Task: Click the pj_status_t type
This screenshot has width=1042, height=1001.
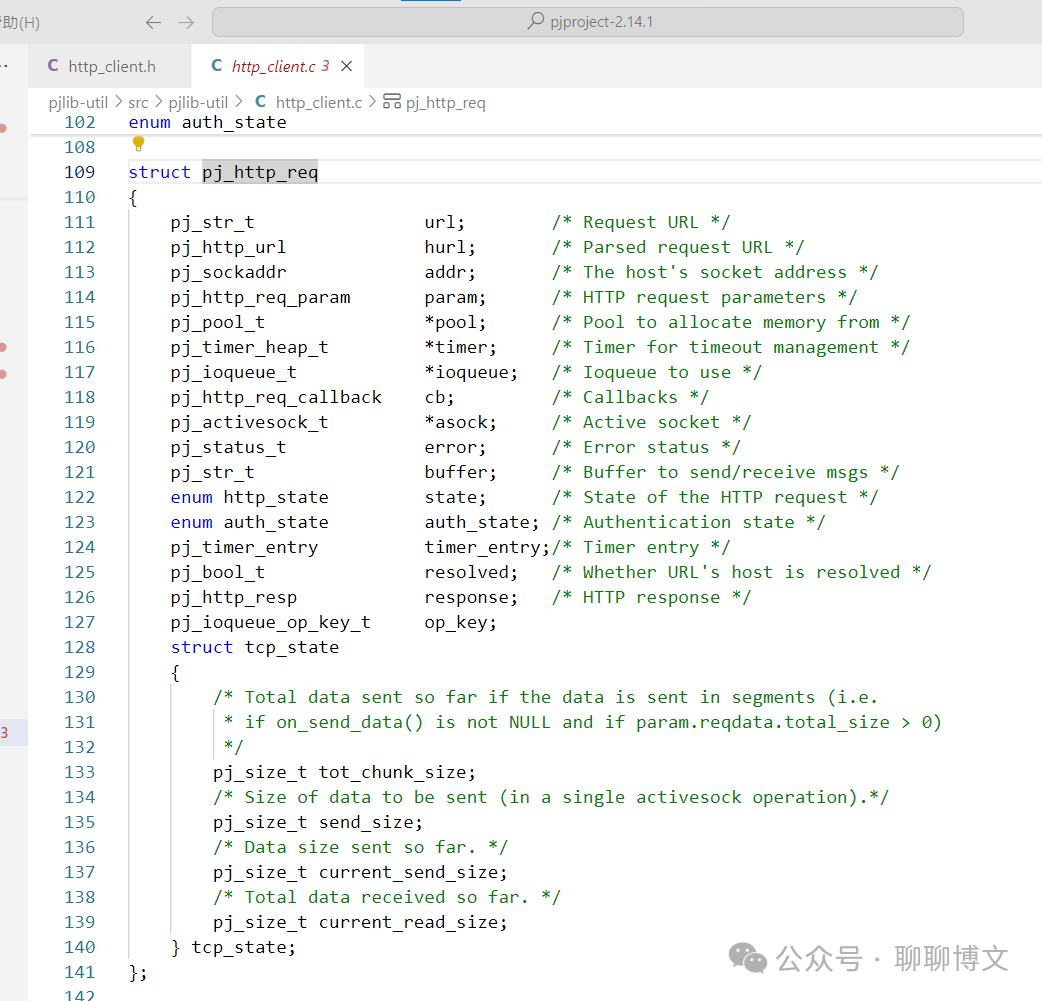Action: (228, 447)
